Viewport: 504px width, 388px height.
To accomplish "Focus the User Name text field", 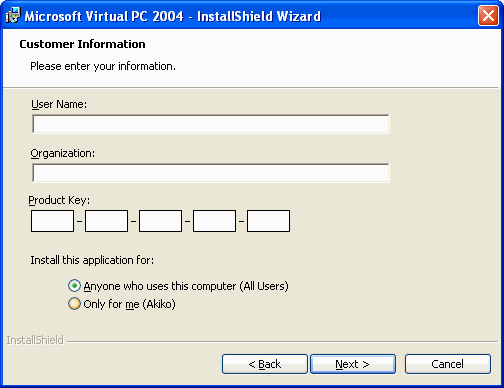I will point(211,124).
